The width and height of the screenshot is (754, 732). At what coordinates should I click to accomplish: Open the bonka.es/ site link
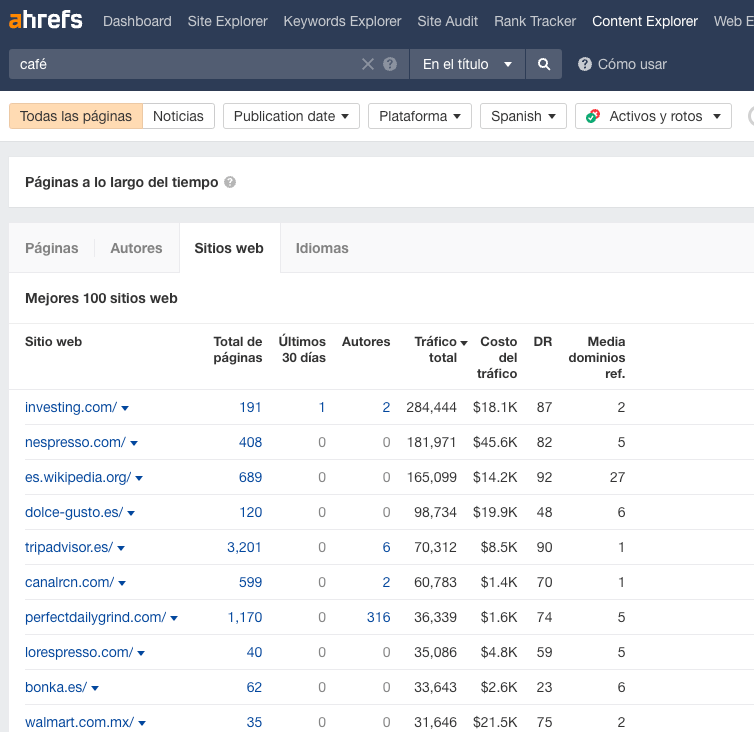56,688
